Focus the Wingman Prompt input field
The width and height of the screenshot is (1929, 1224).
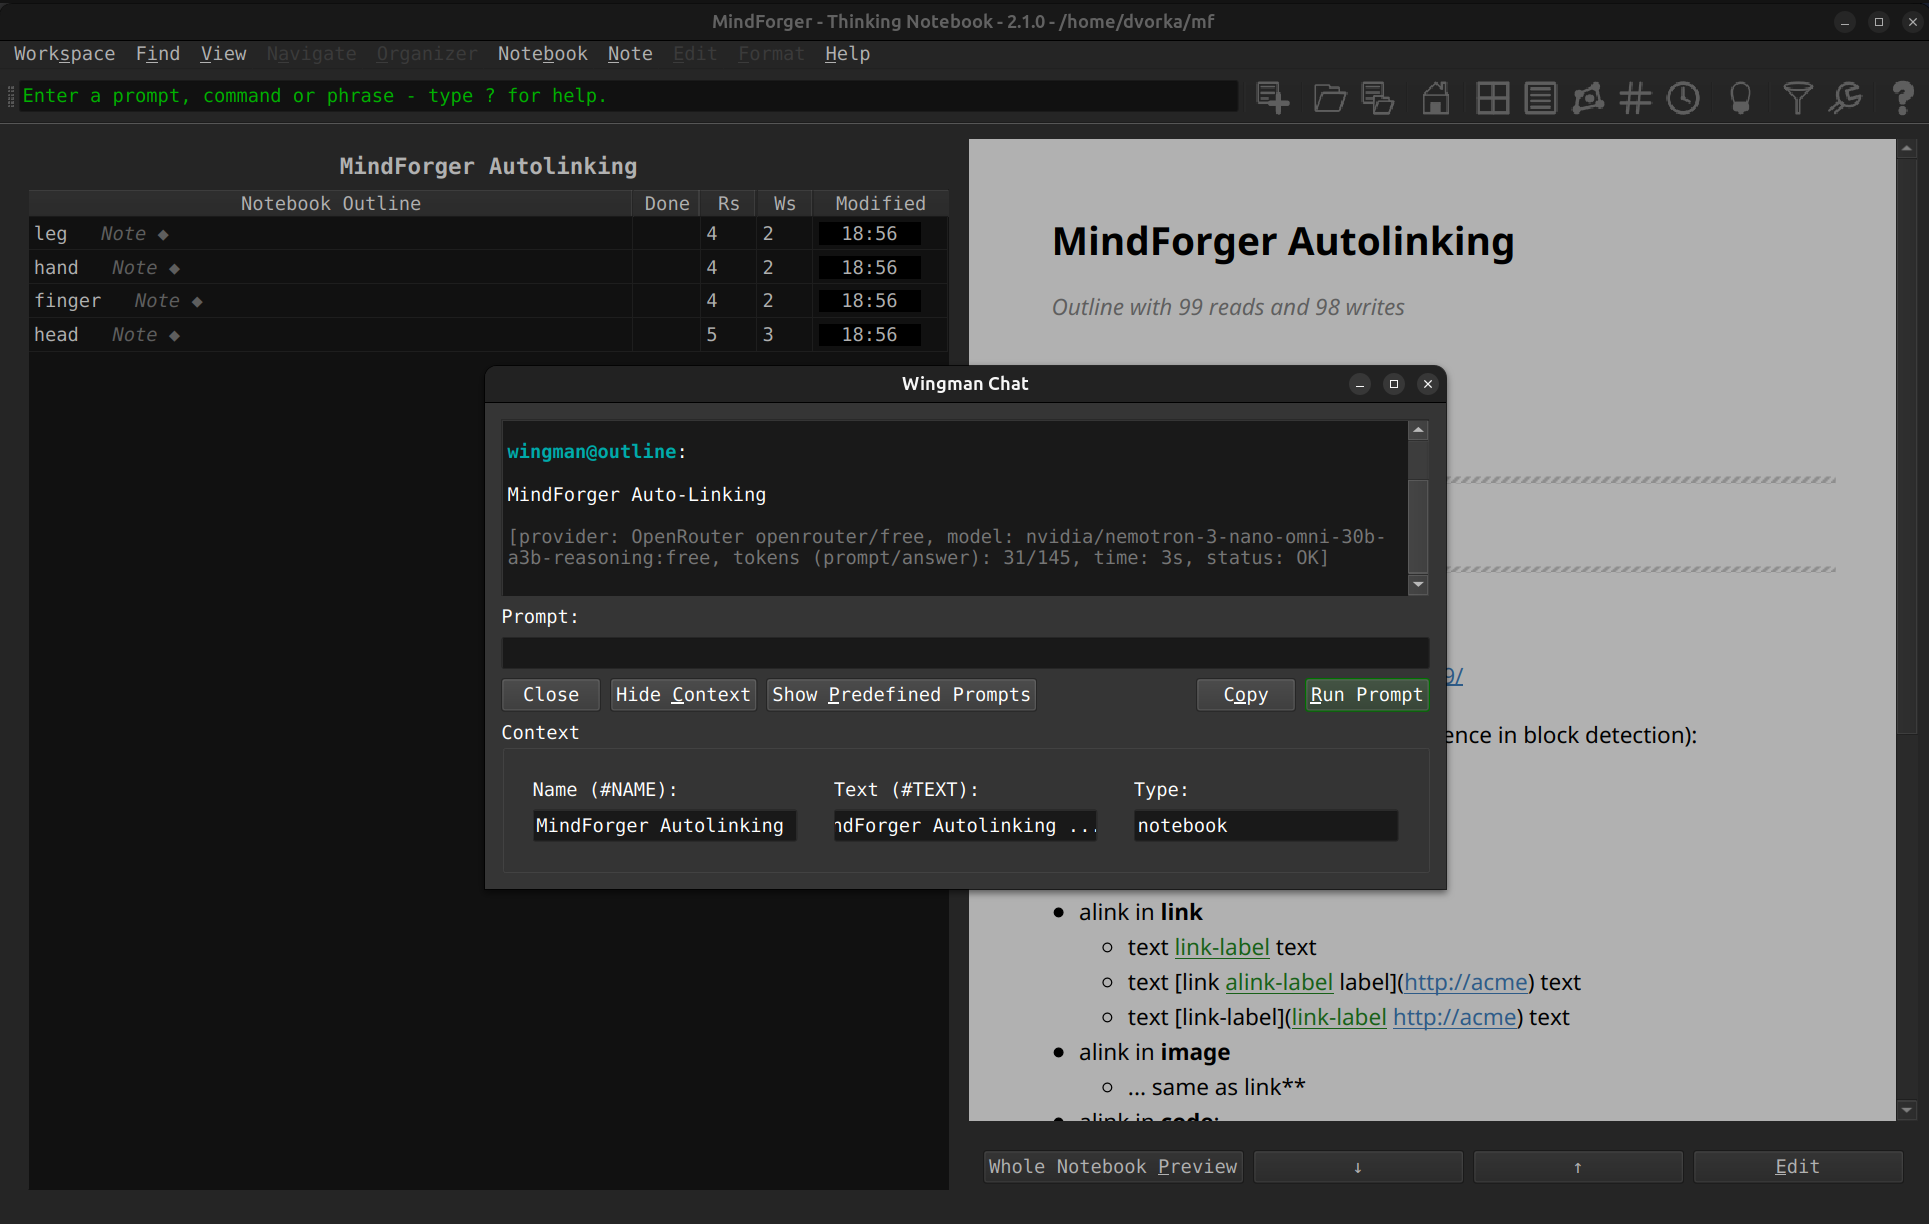(x=965, y=653)
